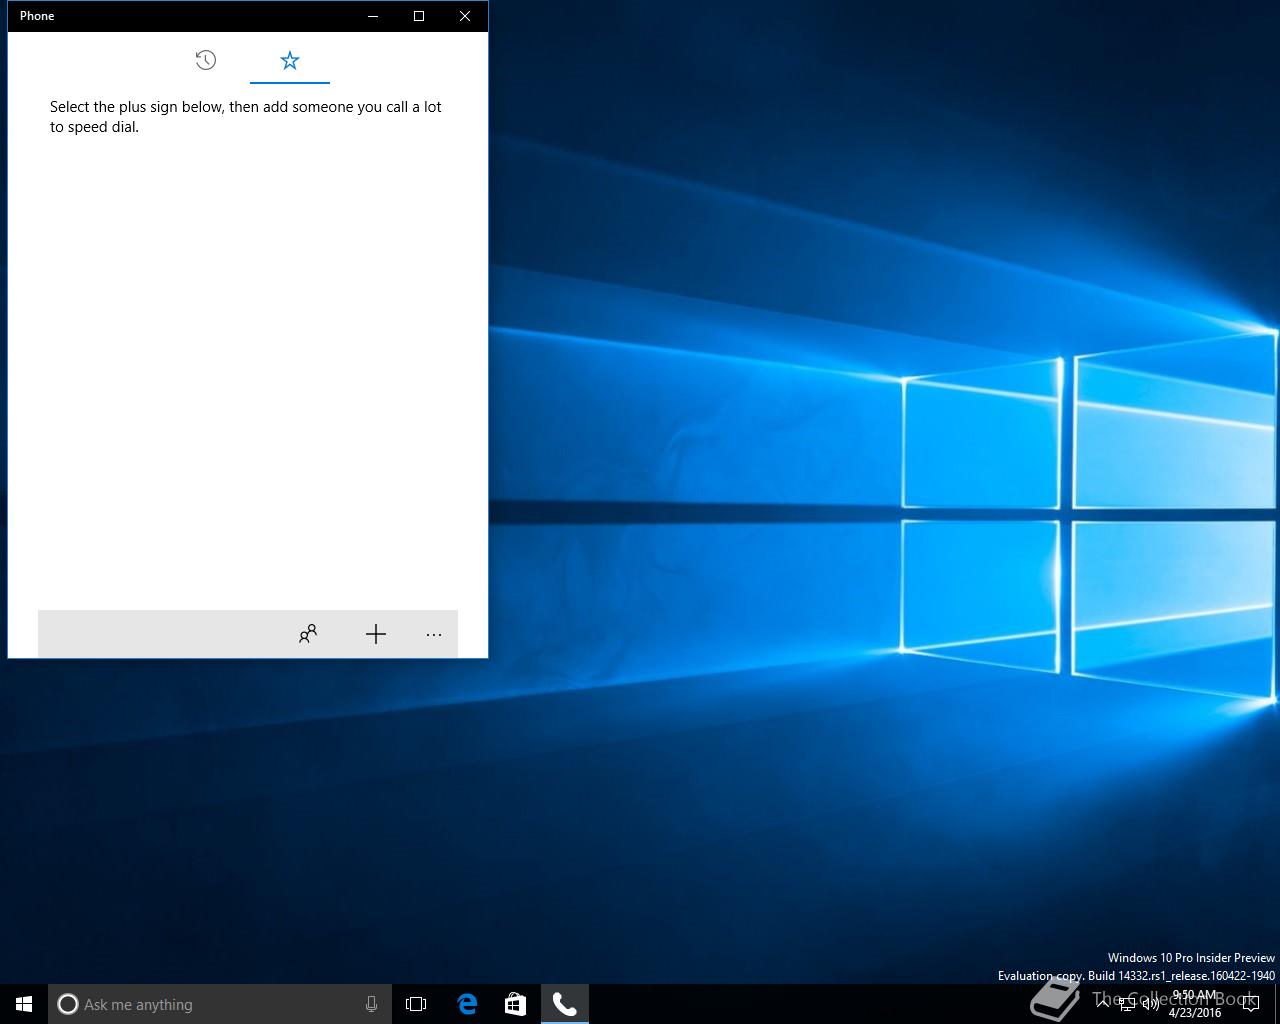1280x1024 pixels.
Task: Open Task View on the taskbar
Action: pos(416,1004)
